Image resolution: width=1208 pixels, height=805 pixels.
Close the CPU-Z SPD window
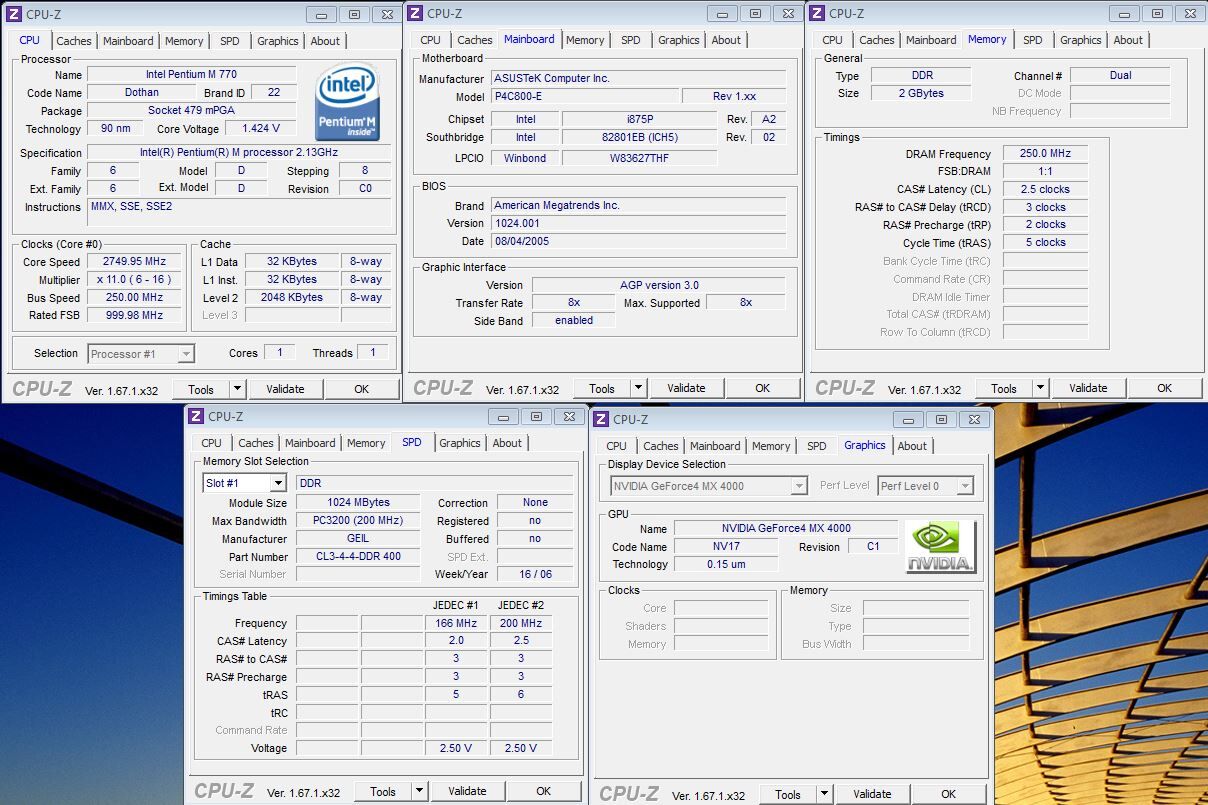click(x=569, y=416)
